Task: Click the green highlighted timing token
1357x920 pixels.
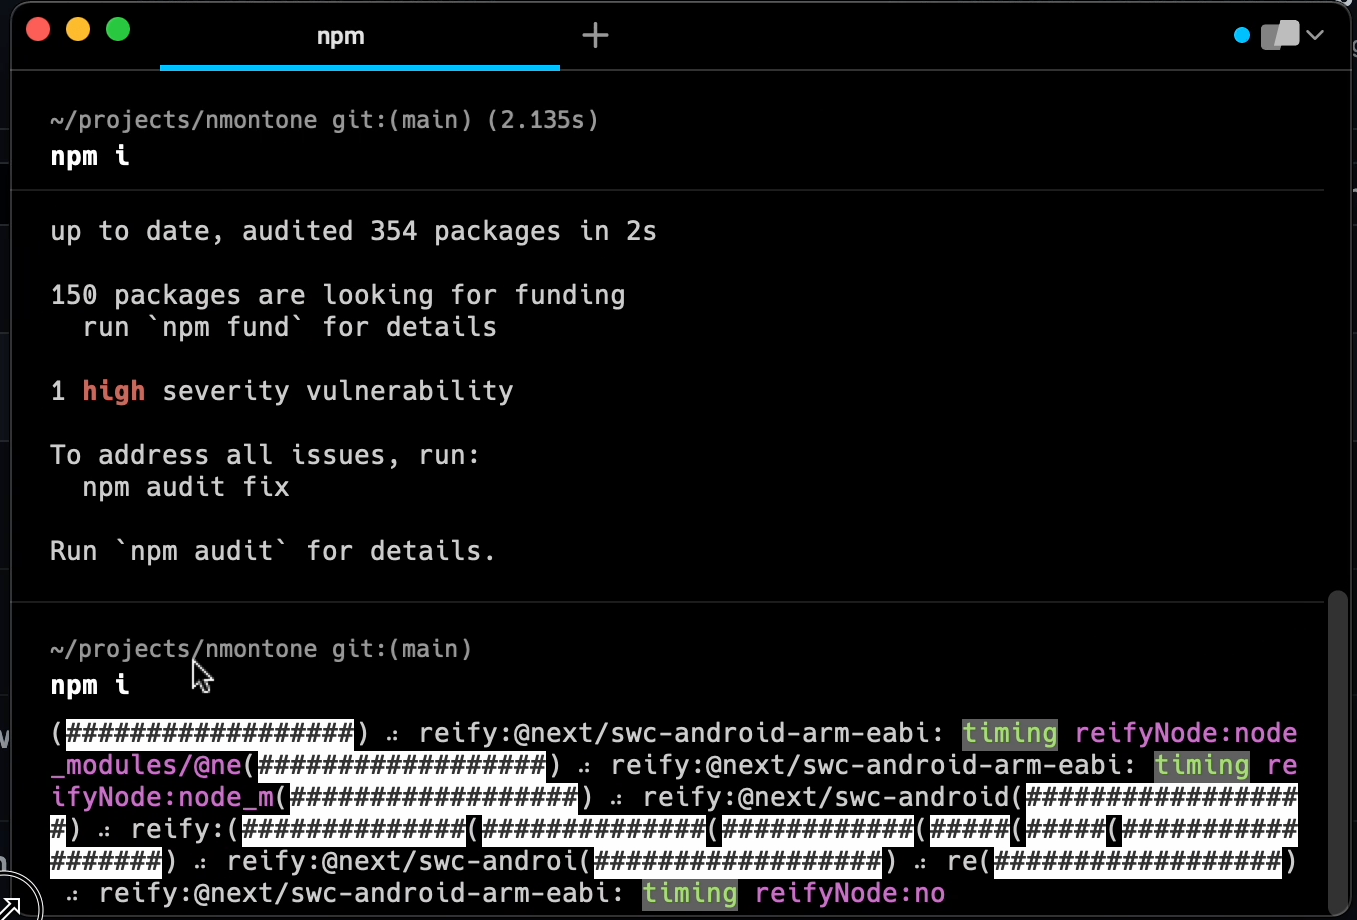Action: click(x=1009, y=733)
